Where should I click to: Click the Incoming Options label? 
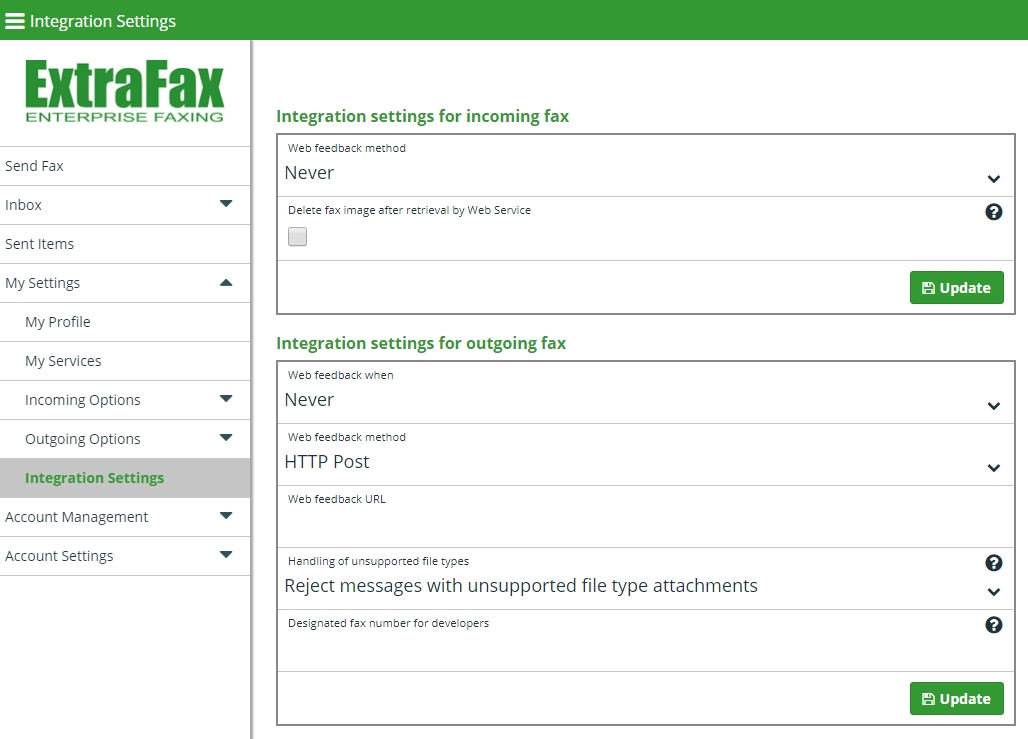click(x=83, y=400)
